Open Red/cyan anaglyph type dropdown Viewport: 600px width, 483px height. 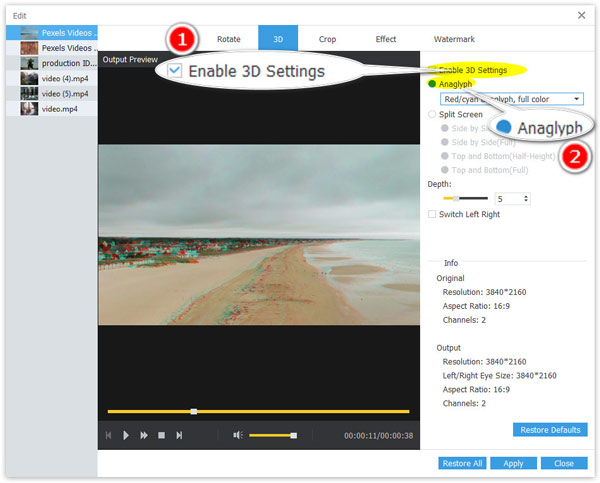512,99
